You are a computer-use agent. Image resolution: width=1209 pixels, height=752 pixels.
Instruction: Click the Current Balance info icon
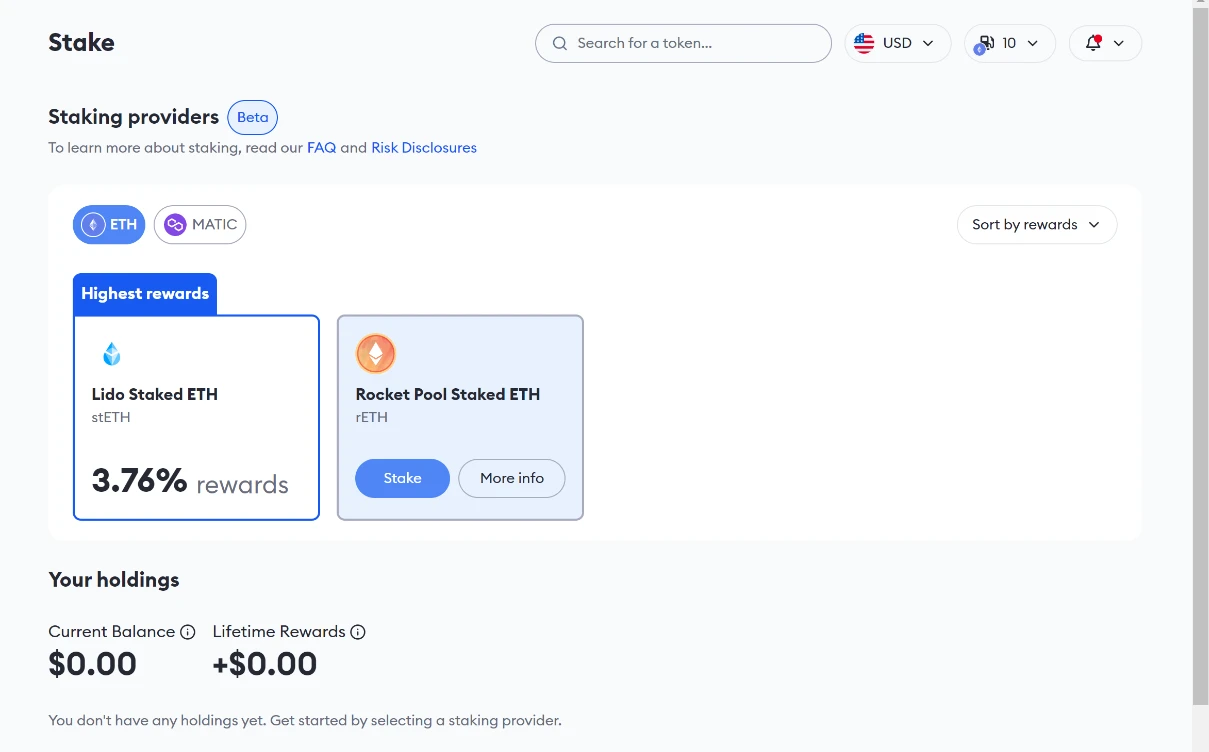(x=187, y=632)
